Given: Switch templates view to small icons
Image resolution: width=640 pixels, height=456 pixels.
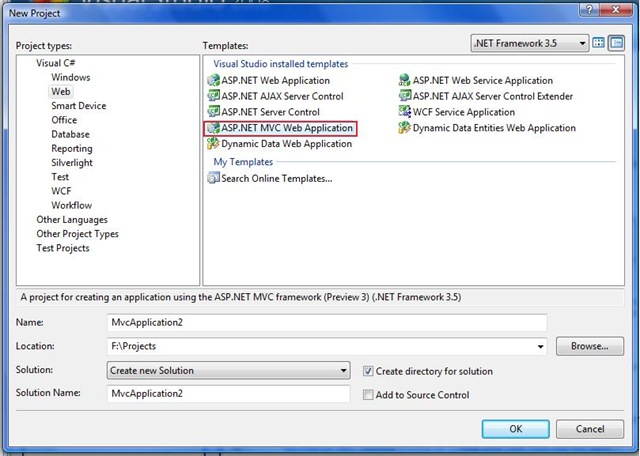Looking at the screenshot, I should tap(616, 43).
